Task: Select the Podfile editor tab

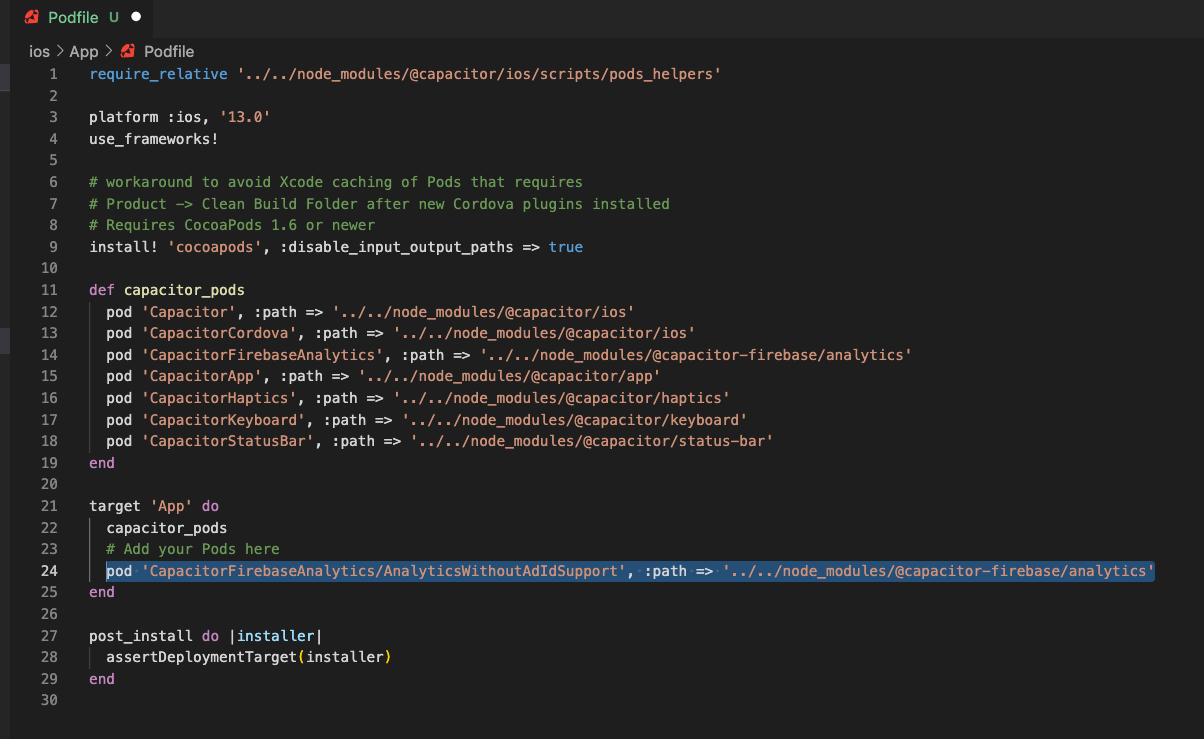Action: click(x=84, y=17)
